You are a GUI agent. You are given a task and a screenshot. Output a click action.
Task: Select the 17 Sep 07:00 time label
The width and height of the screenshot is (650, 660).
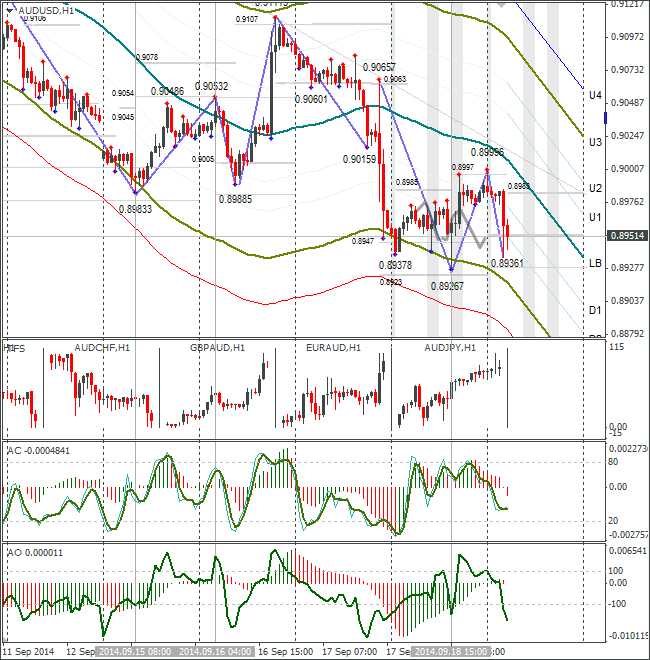coord(349,652)
